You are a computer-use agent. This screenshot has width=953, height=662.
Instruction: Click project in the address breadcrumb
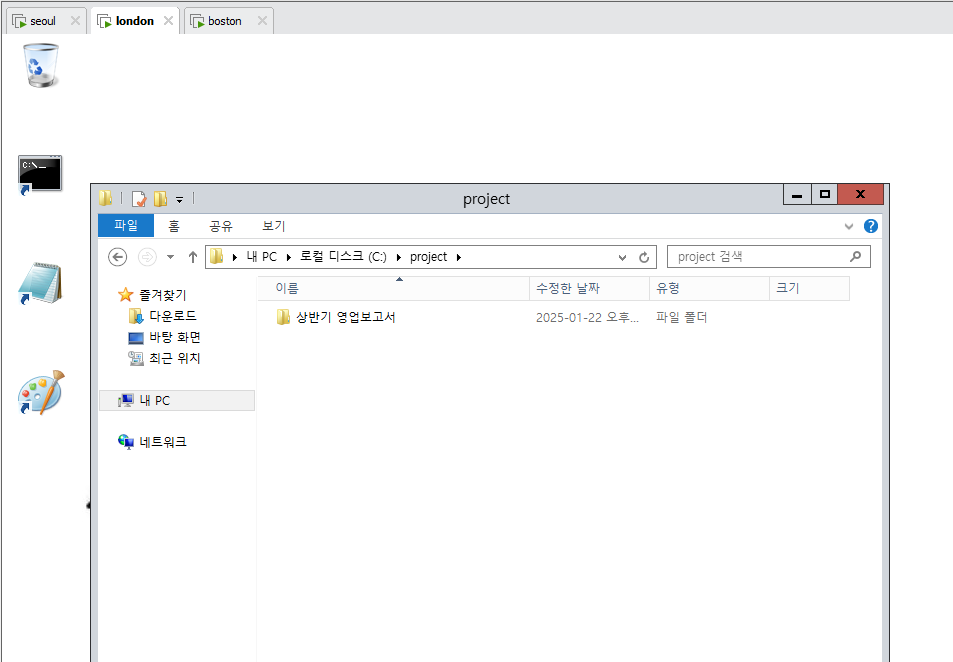(428, 257)
